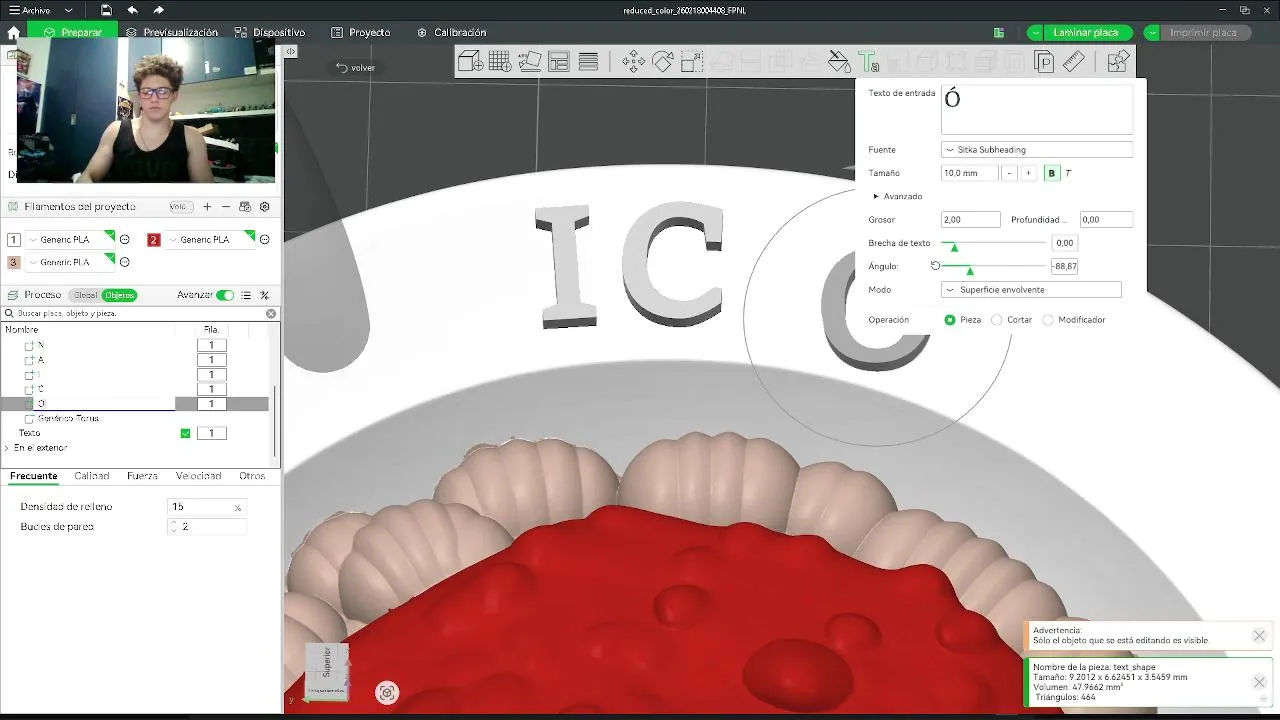Open filament 2 Generic PLA dropdown
The height and width of the screenshot is (720, 1280).
click(210, 239)
